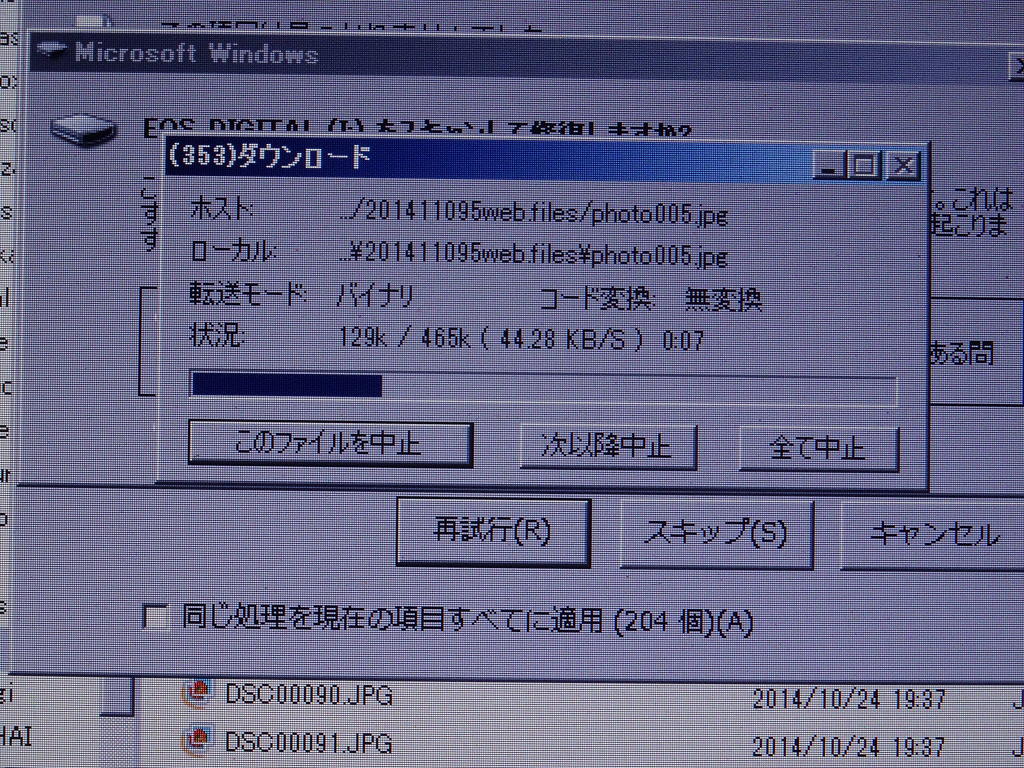Click the status text 129k / 465k

click(404, 338)
